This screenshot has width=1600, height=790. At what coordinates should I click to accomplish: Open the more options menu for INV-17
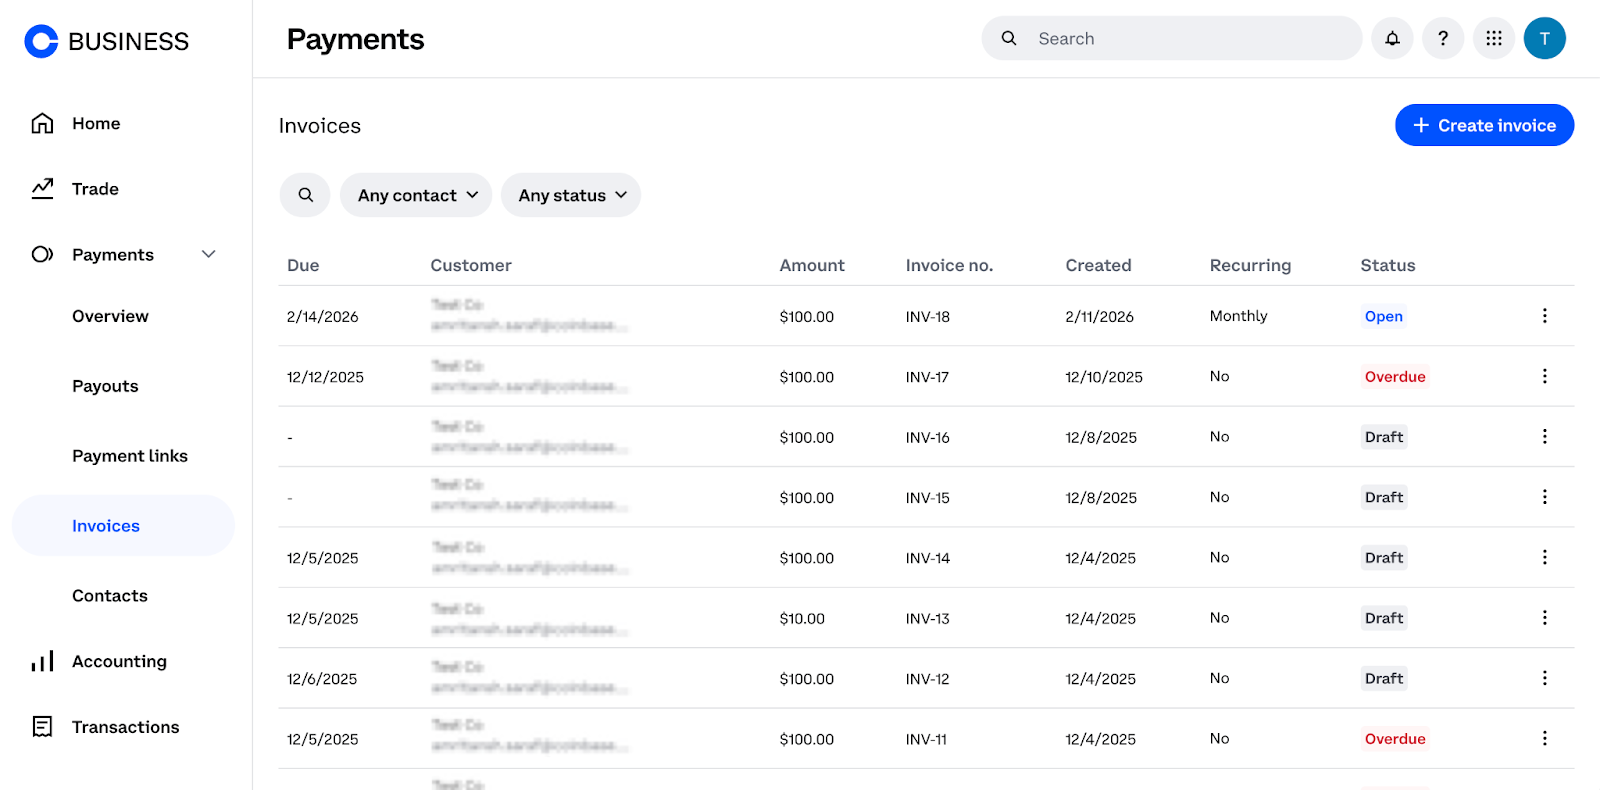(1544, 376)
